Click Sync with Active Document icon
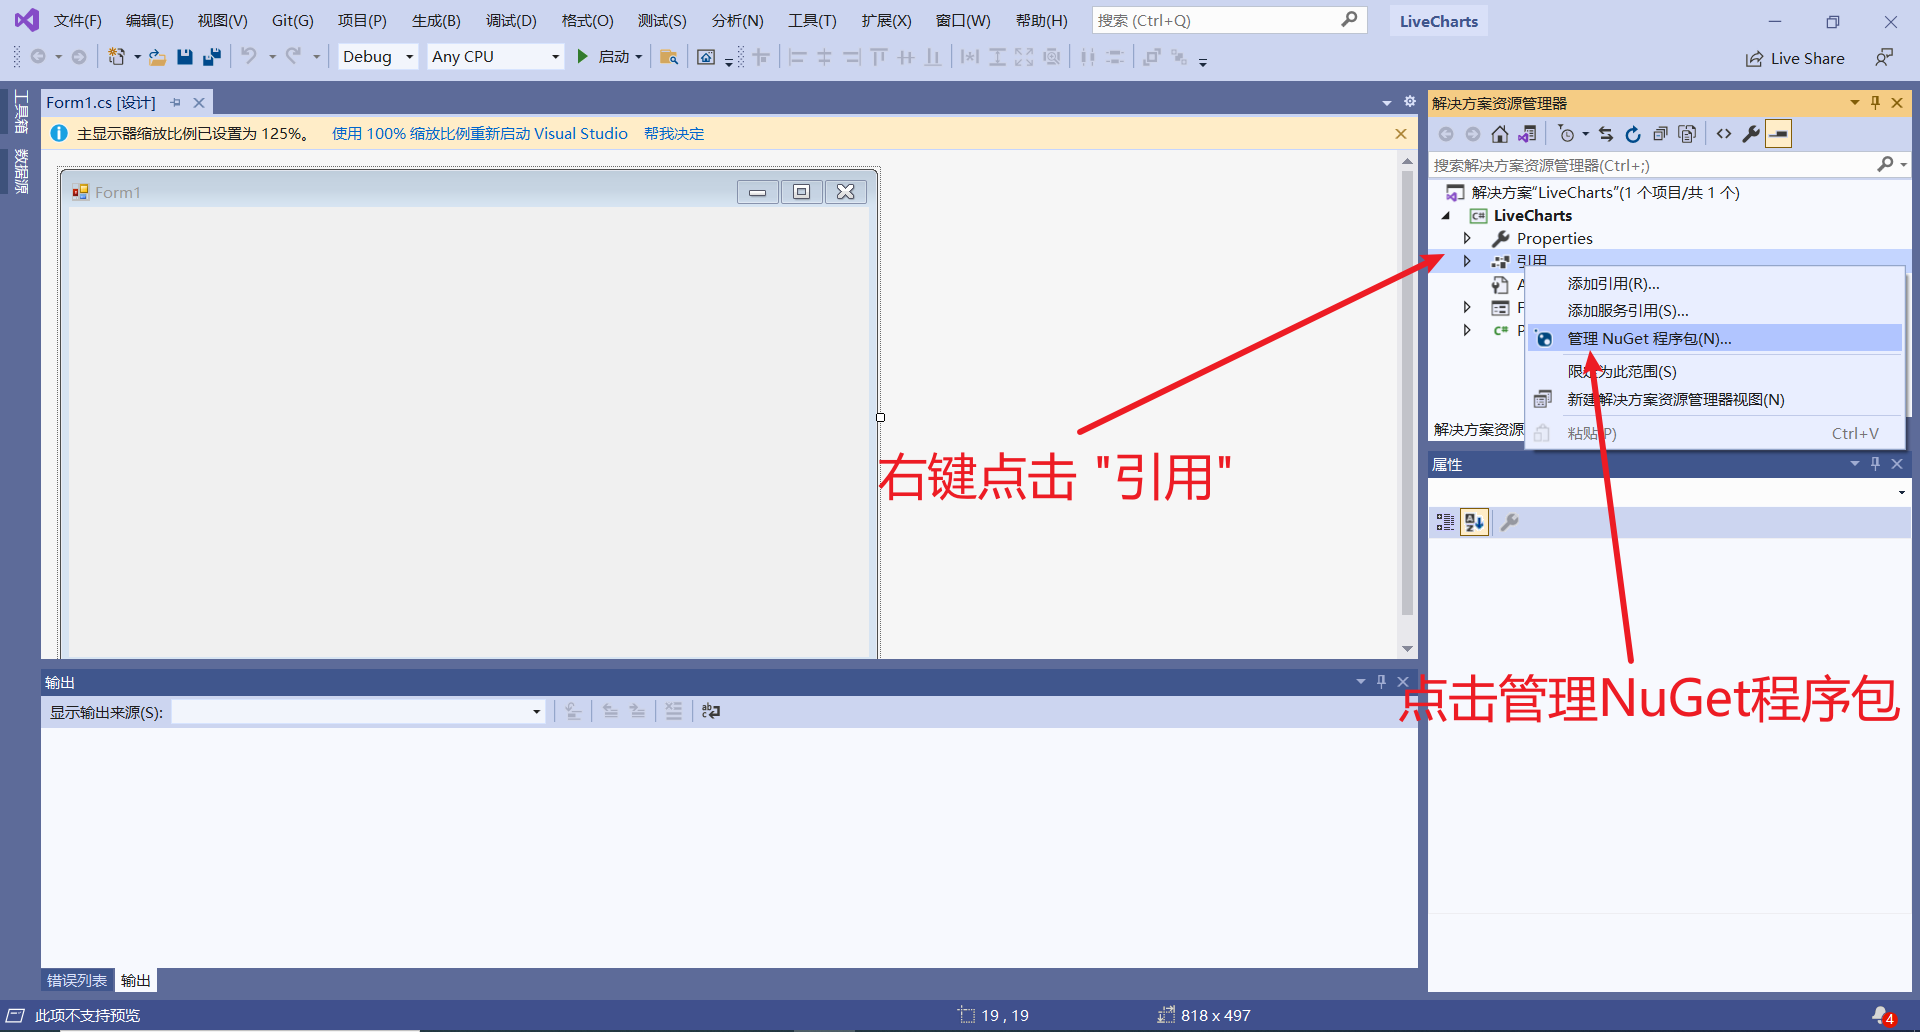The image size is (1920, 1032). (x=1606, y=134)
